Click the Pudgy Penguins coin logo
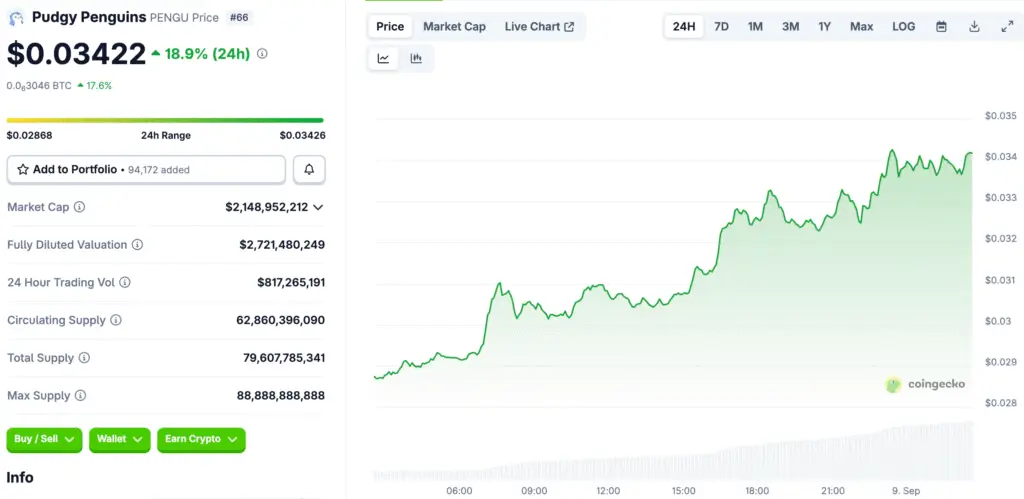Screen dimensions: 1024x499 (x=16, y=18)
